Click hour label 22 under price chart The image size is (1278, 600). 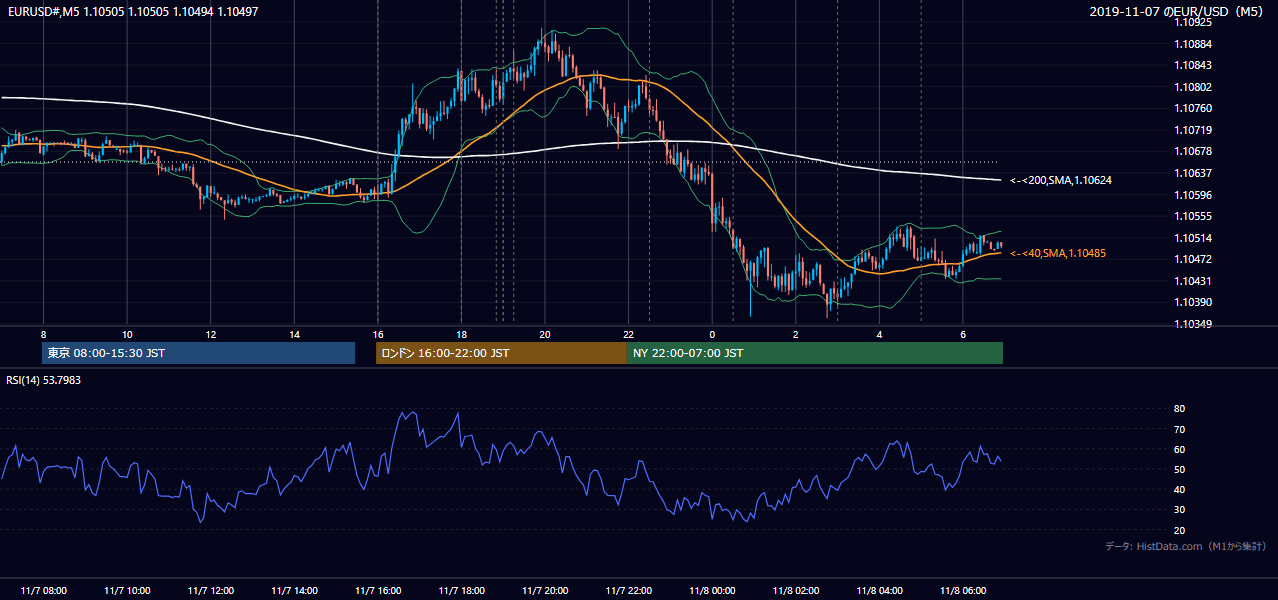(x=629, y=334)
